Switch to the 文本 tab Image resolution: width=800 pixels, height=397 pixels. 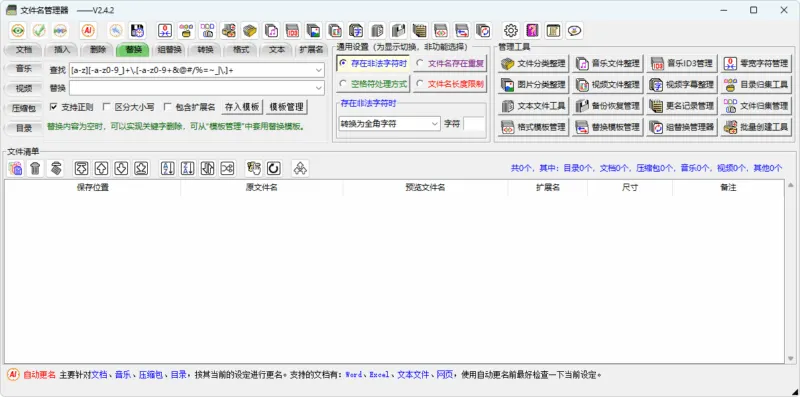pyautogui.click(x=277, y=50)
